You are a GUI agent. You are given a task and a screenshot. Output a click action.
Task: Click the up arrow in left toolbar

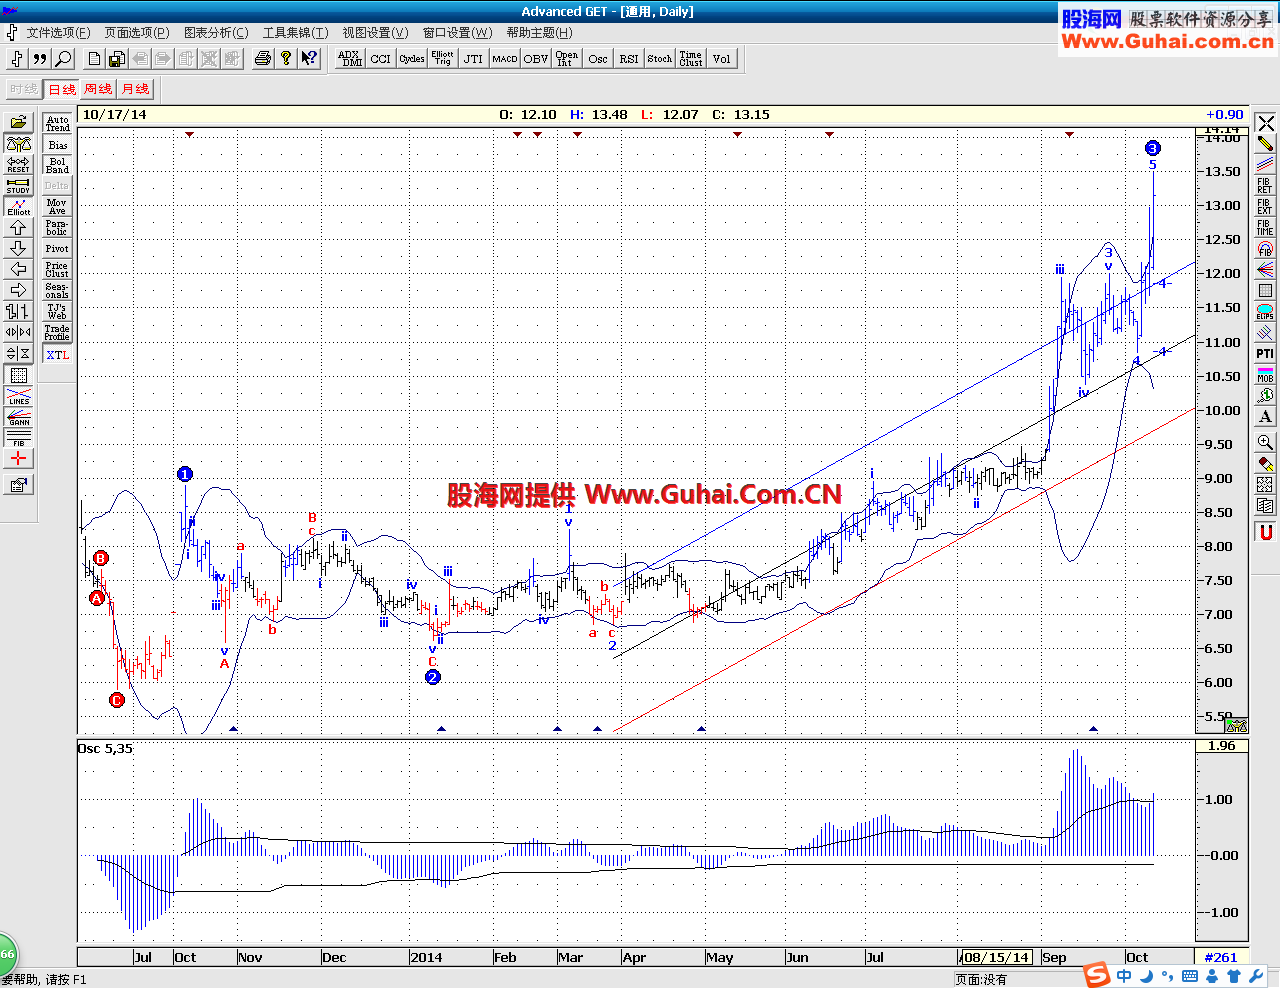click(18, 228)
